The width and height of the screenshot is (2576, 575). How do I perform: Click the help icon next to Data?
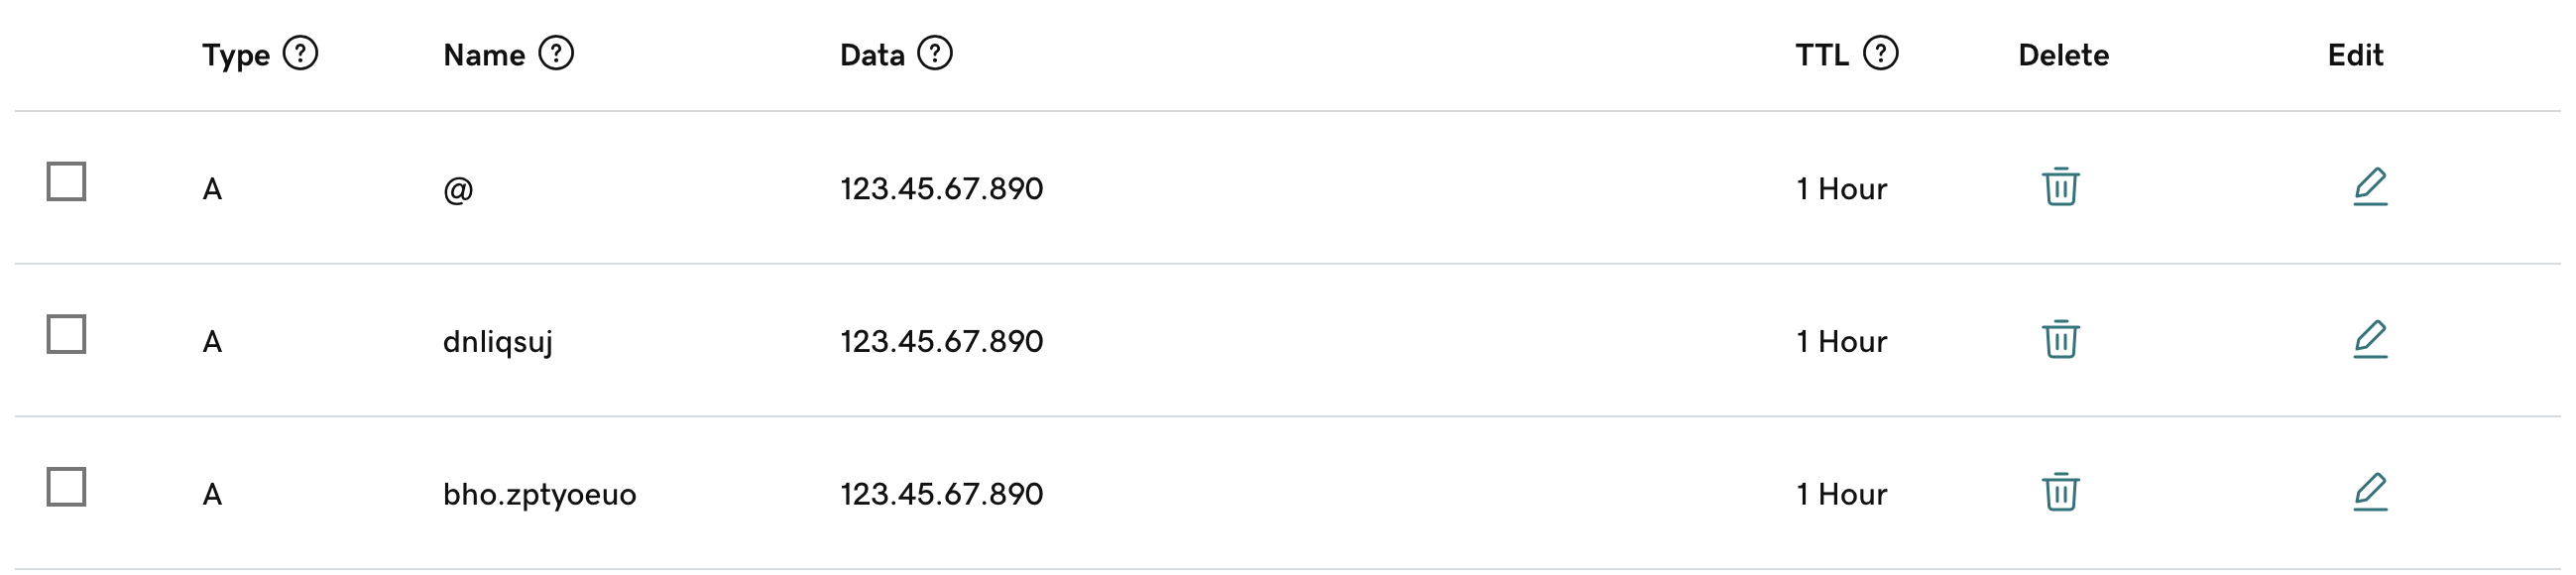click(935, 53)
